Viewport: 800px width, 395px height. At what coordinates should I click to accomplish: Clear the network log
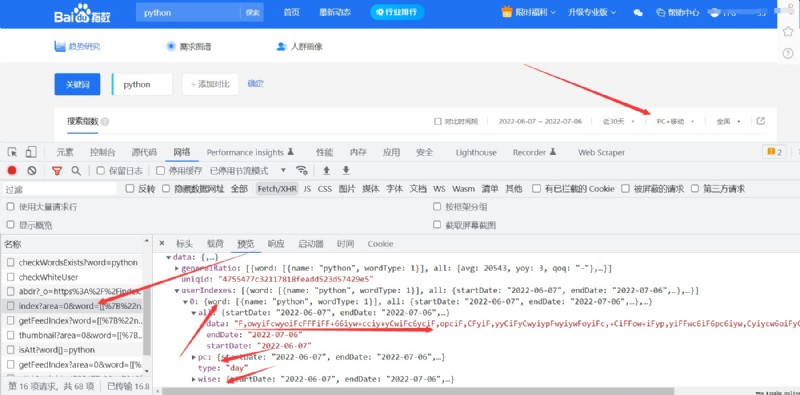pos(32,170)
